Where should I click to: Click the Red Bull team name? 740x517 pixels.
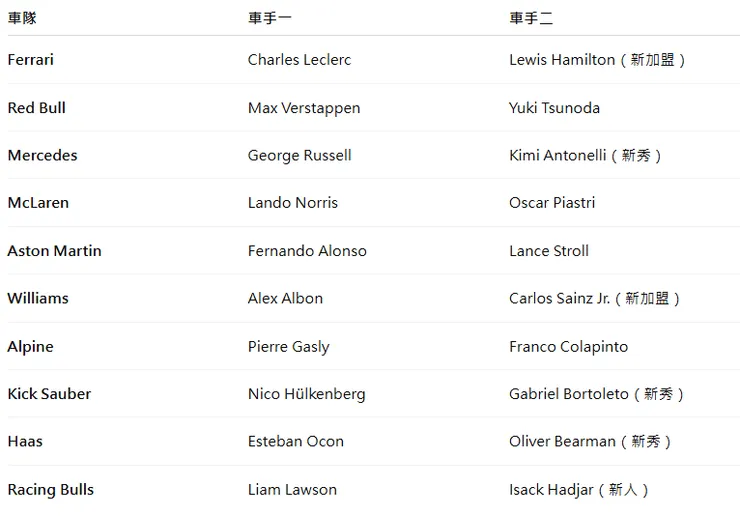pyautogui.click(x=37, y=108)
